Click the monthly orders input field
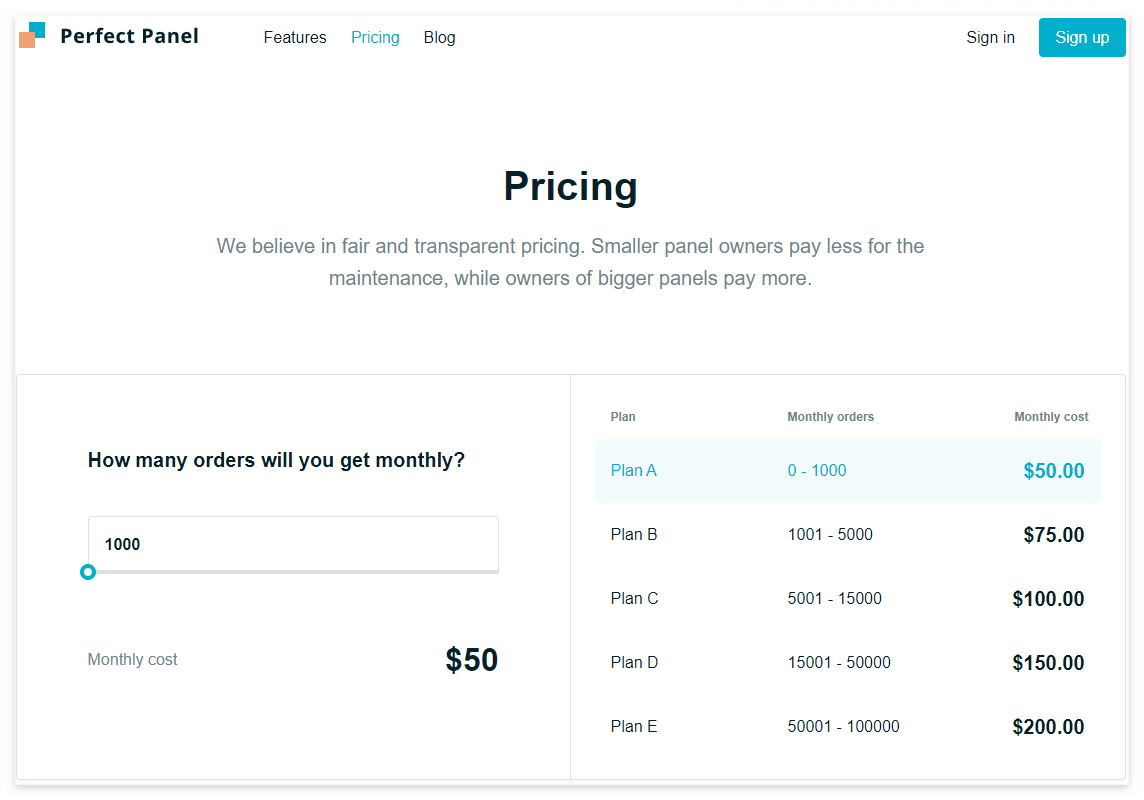 click(293, 544)
